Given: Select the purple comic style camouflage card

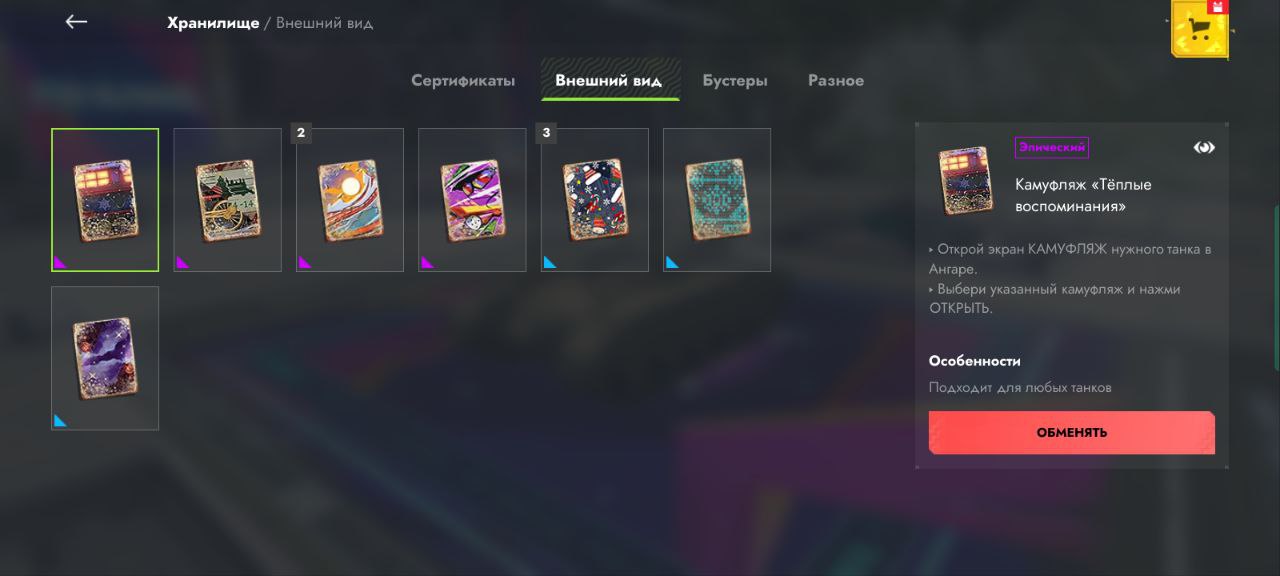Looking at the screenshot, I should tap(472, 200).
